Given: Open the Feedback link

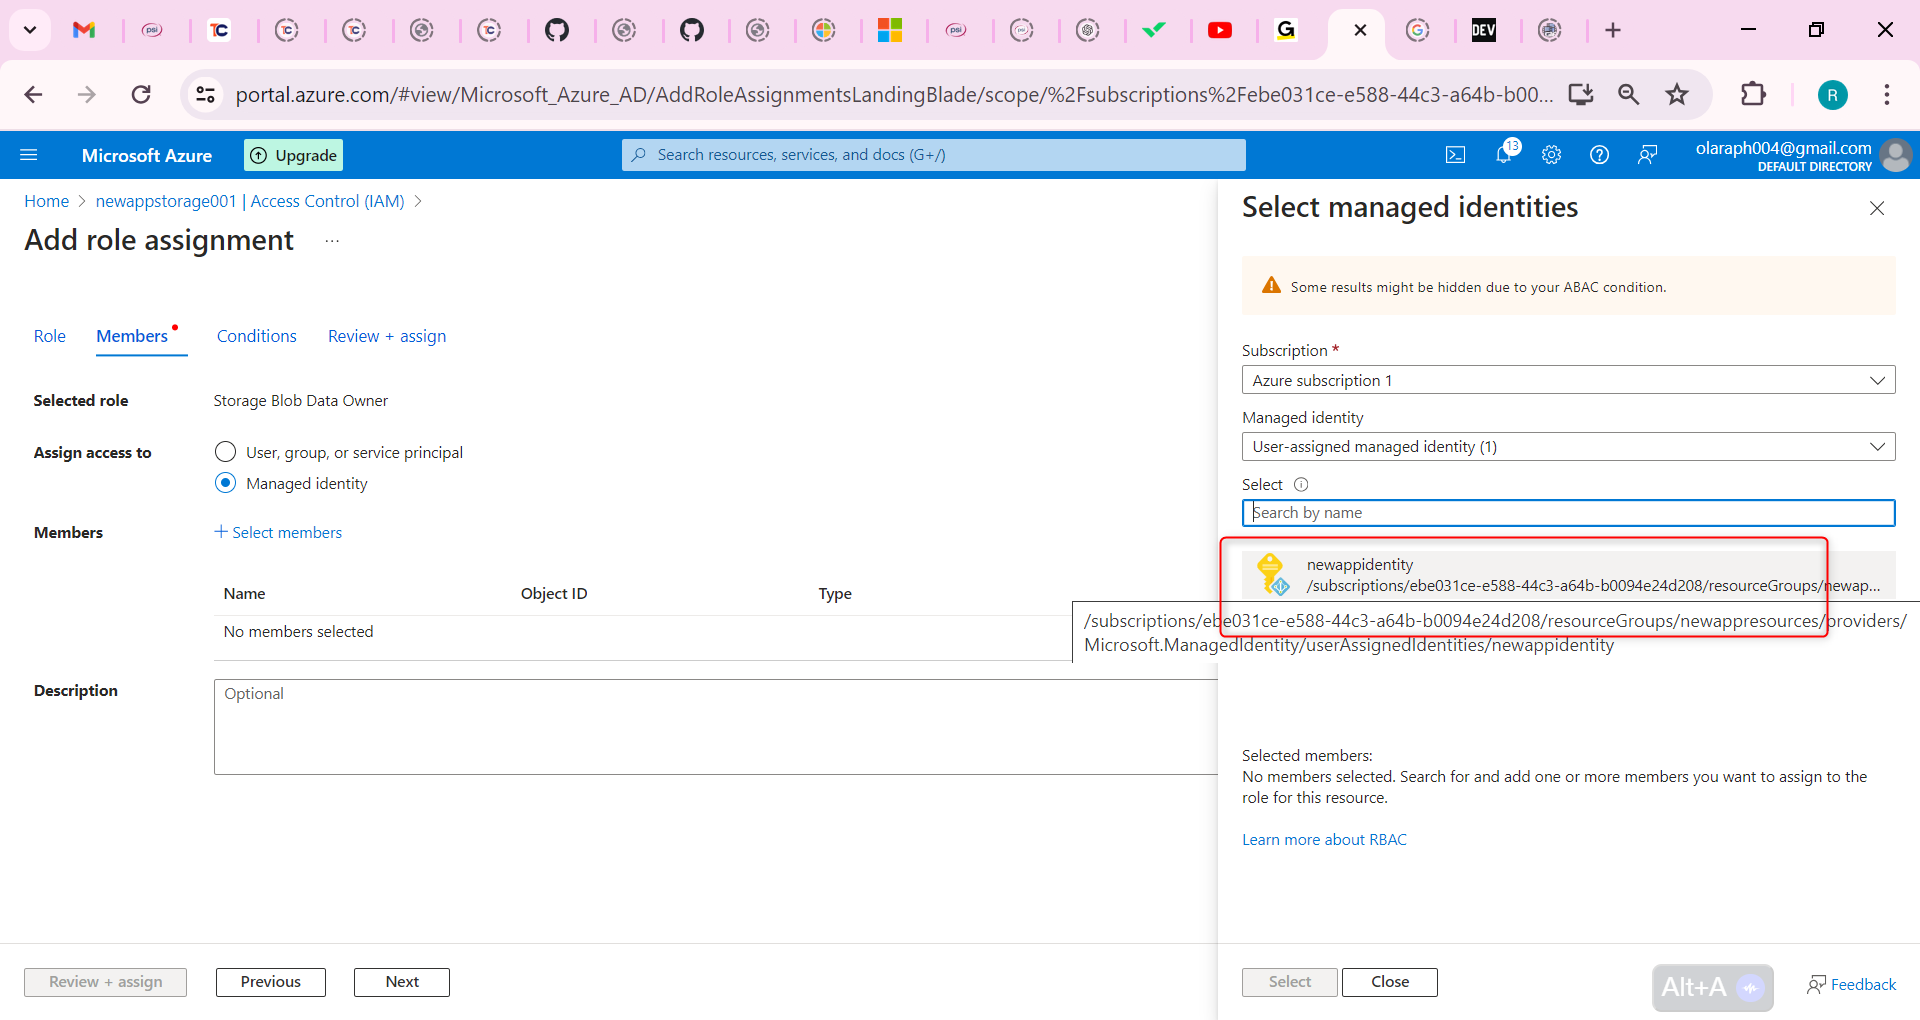Looking at the screenshot, I should coord(1852,985).
